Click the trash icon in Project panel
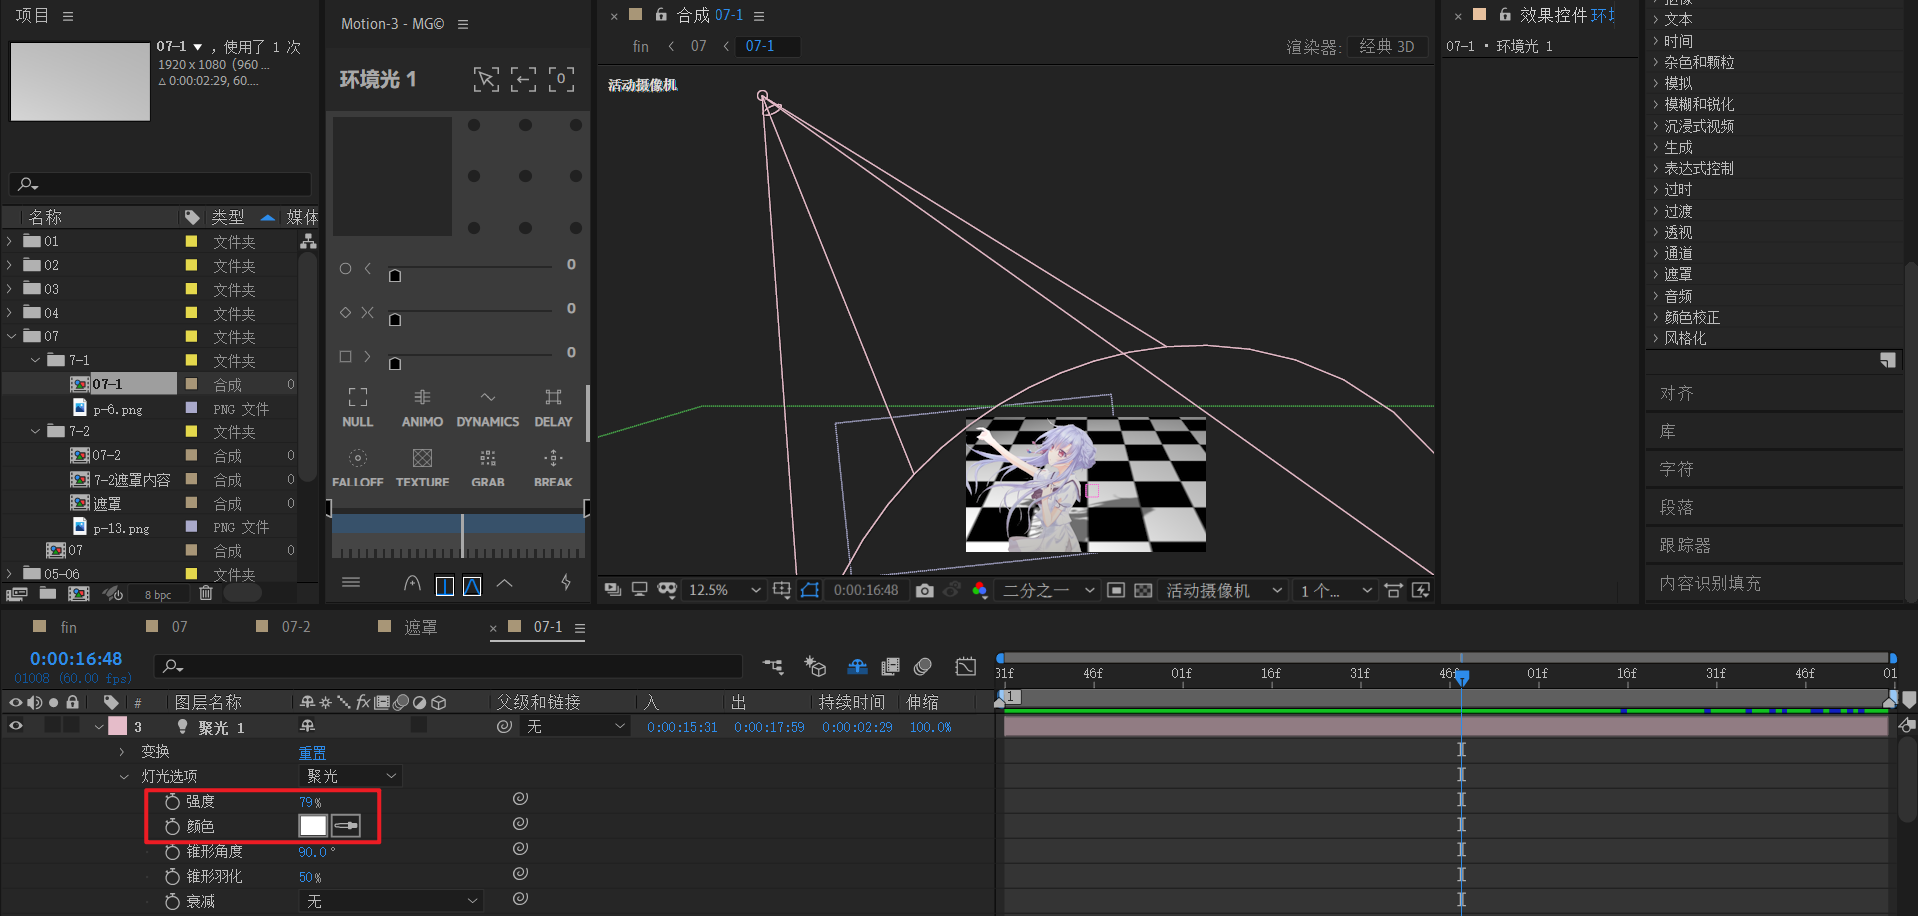Image resolution: width=1918 pixels, height=916 pixels. [x=206, y=593]
